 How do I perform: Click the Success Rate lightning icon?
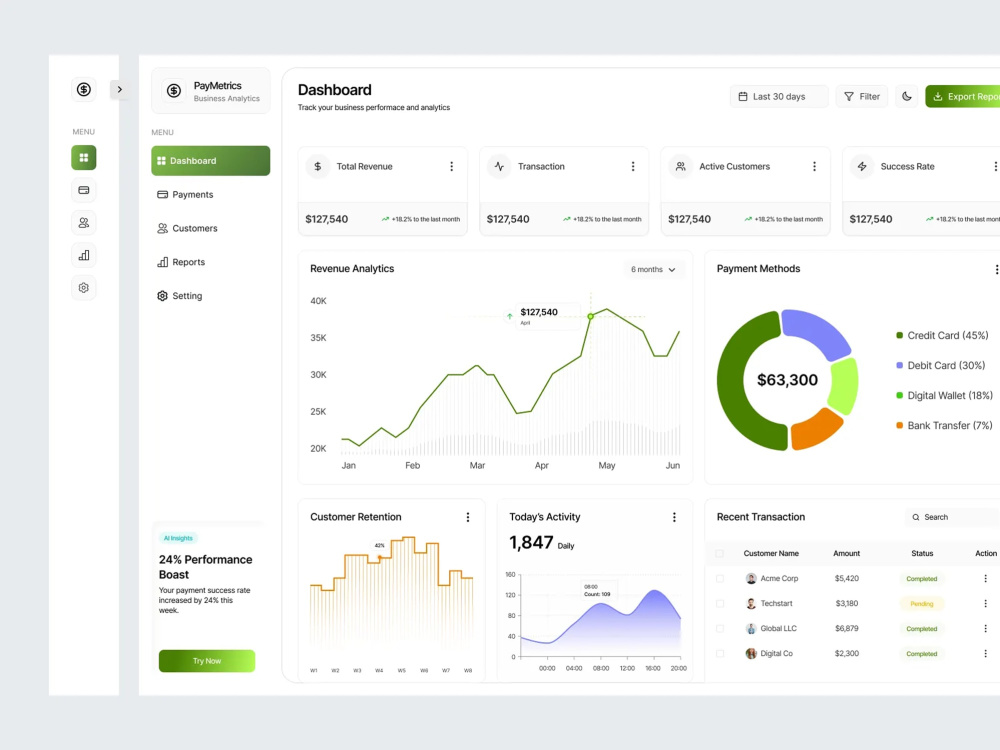(862, 166)
